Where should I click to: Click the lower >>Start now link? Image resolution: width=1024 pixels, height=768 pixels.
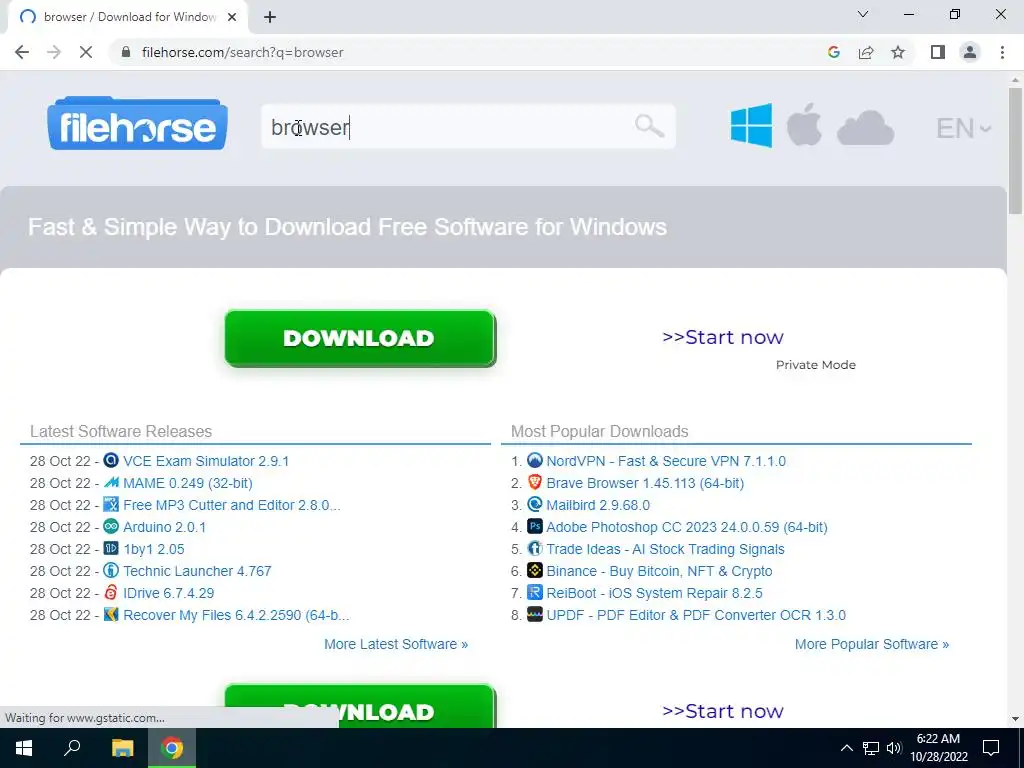tap(723, 711)
